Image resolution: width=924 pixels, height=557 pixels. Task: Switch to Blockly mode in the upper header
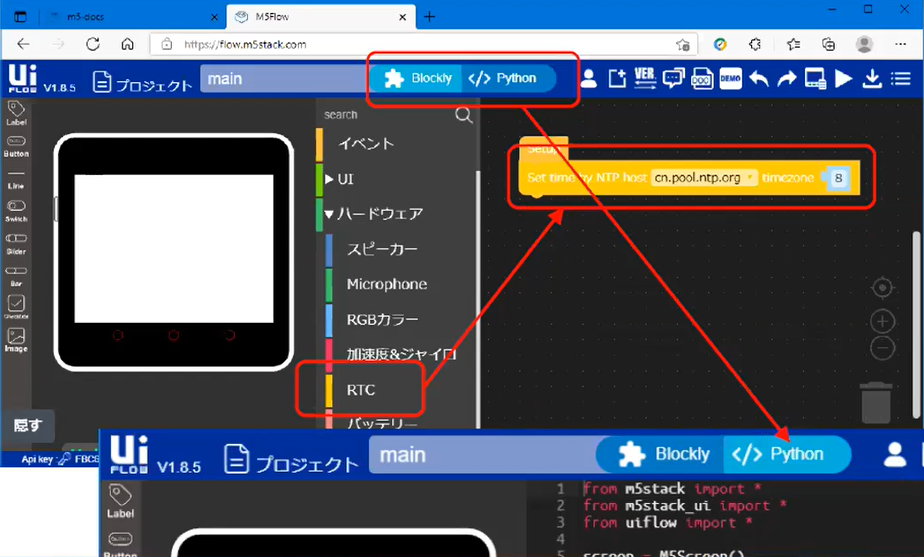click(x=419, y=78)
